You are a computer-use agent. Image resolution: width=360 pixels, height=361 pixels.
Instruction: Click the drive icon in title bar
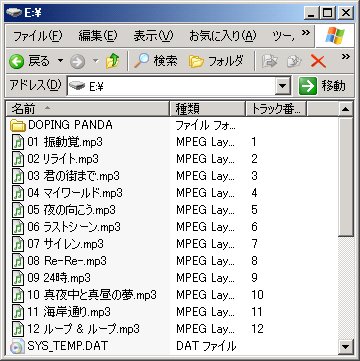point(14,12)
